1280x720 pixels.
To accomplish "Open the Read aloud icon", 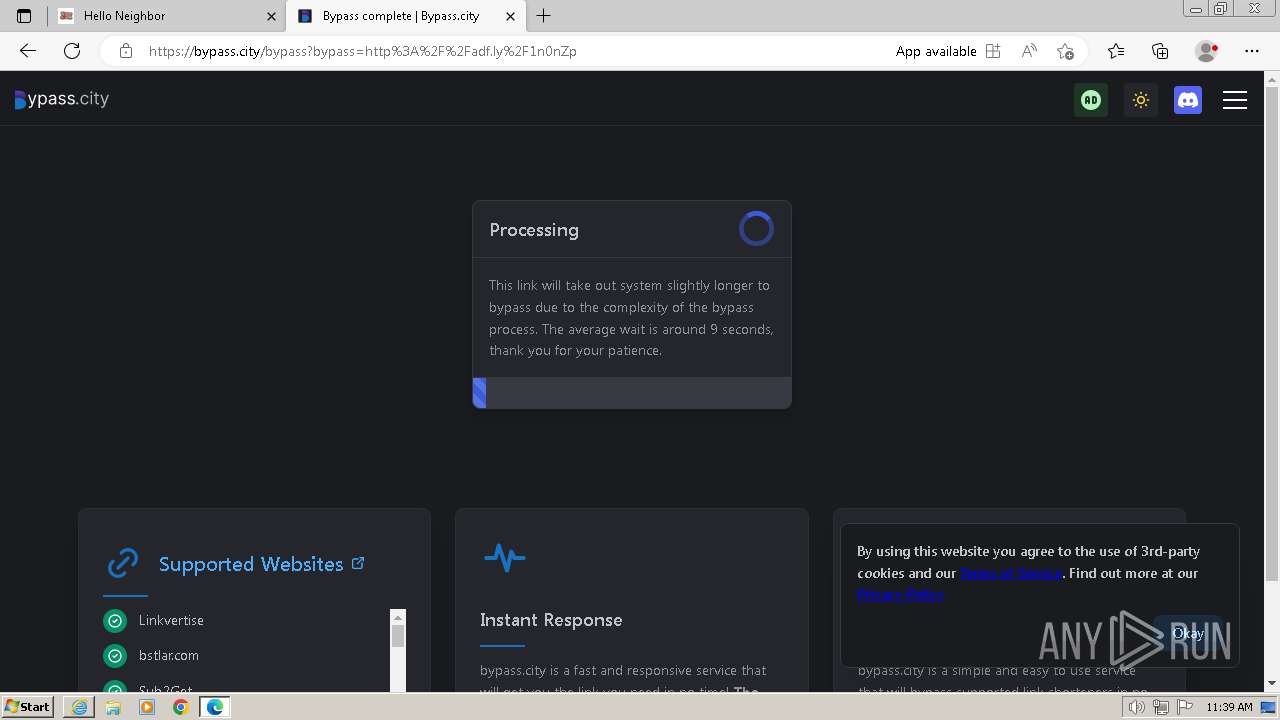I will [x=1029, y=51].
